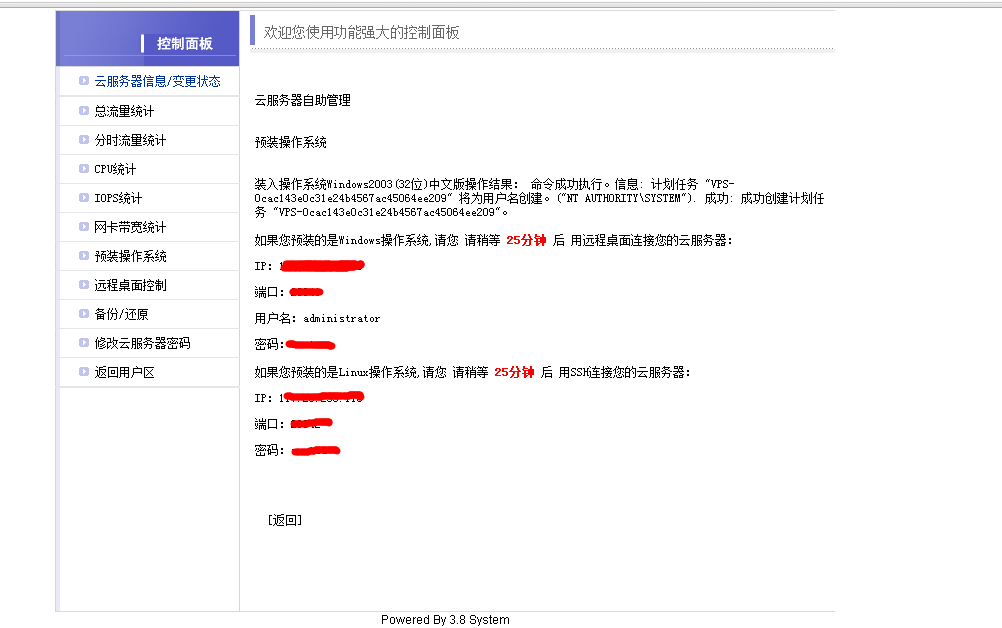Click bullet icon beside 总流量统计
Screen dimensions: 1002x628
(x=84, y=111)
